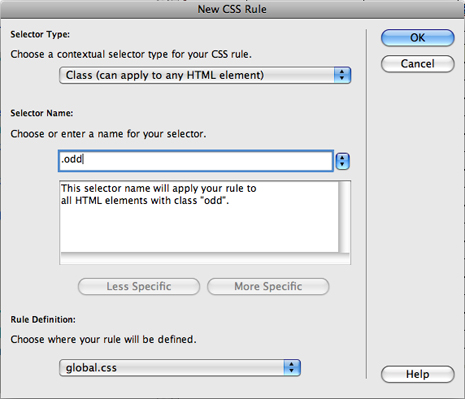Click the New CSS Rule title bar
This screenshot has height=399, width=465.
pos(232,9)
